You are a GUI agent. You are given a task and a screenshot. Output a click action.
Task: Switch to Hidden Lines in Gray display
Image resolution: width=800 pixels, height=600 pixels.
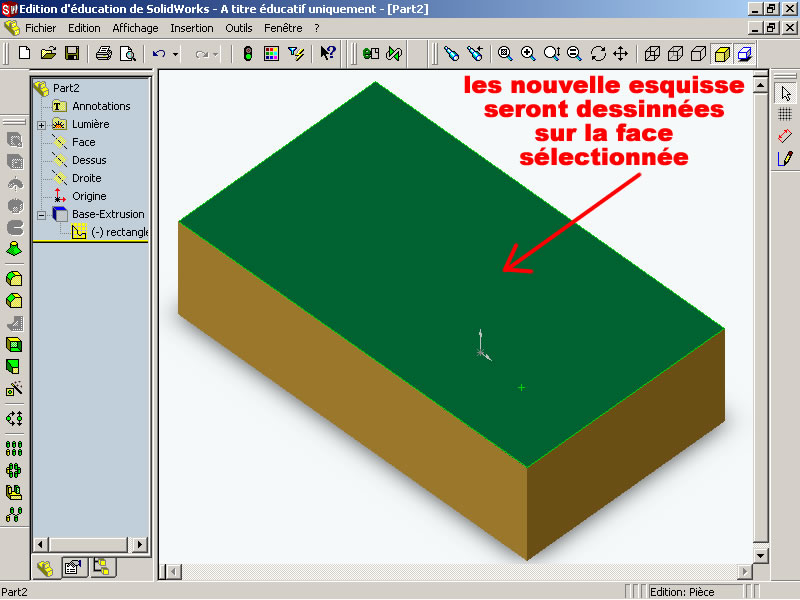pyautogui.click(x=676, y=53)
